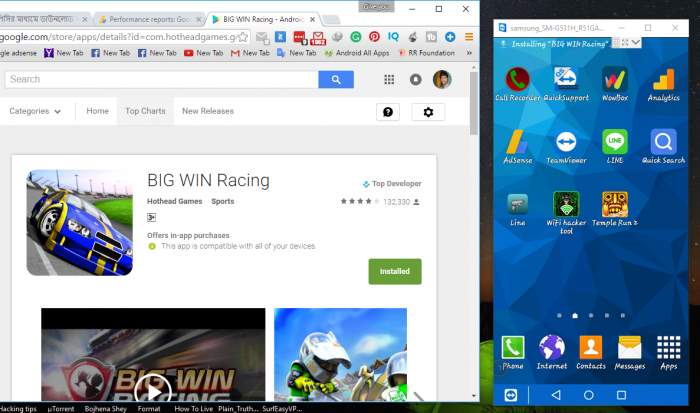The image size is (700, 413).
Task: Click Hacking tips taskbar item
Action: [x=18, y=409]
